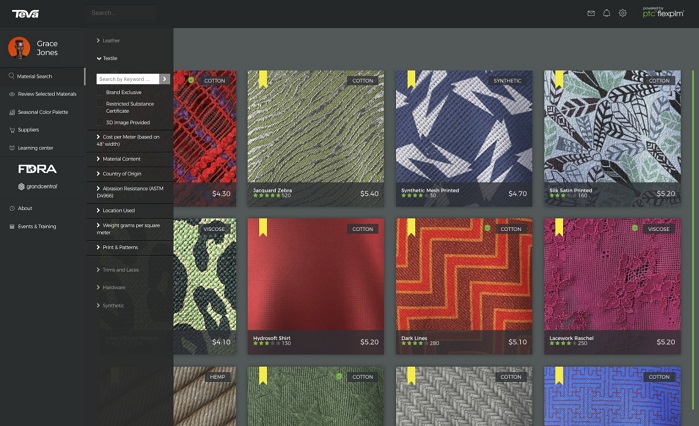Expand the Location Used filter
Viewport: 699px width, 426px height.
coord(98,210)
